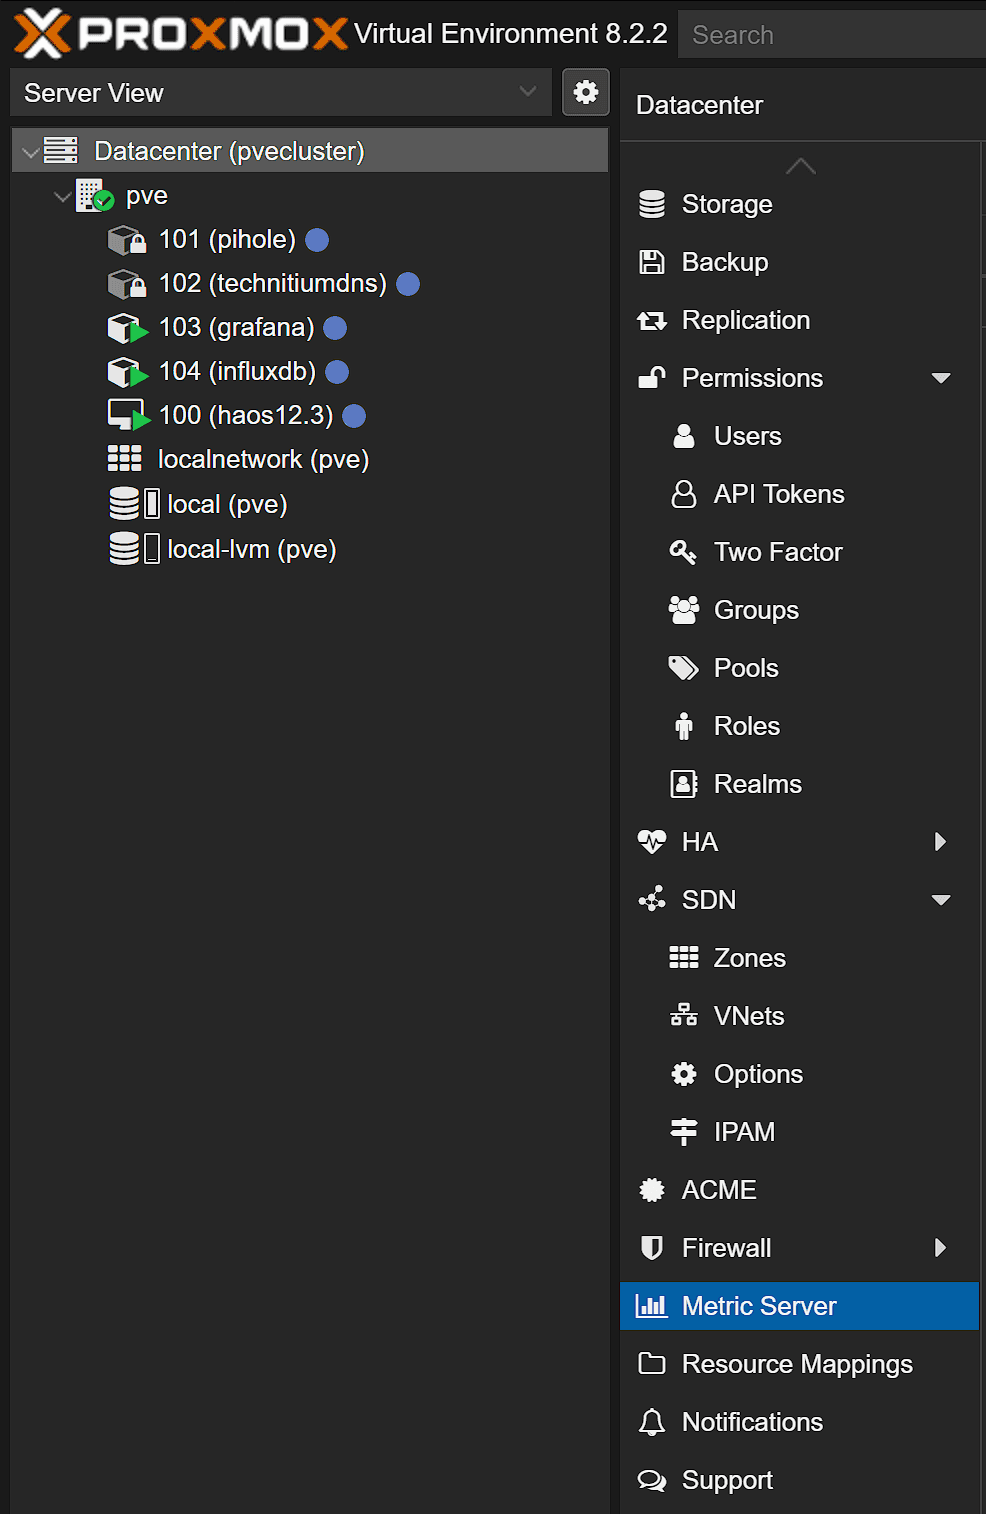
Task: Click the influxdb container icon
Action: 127,372
